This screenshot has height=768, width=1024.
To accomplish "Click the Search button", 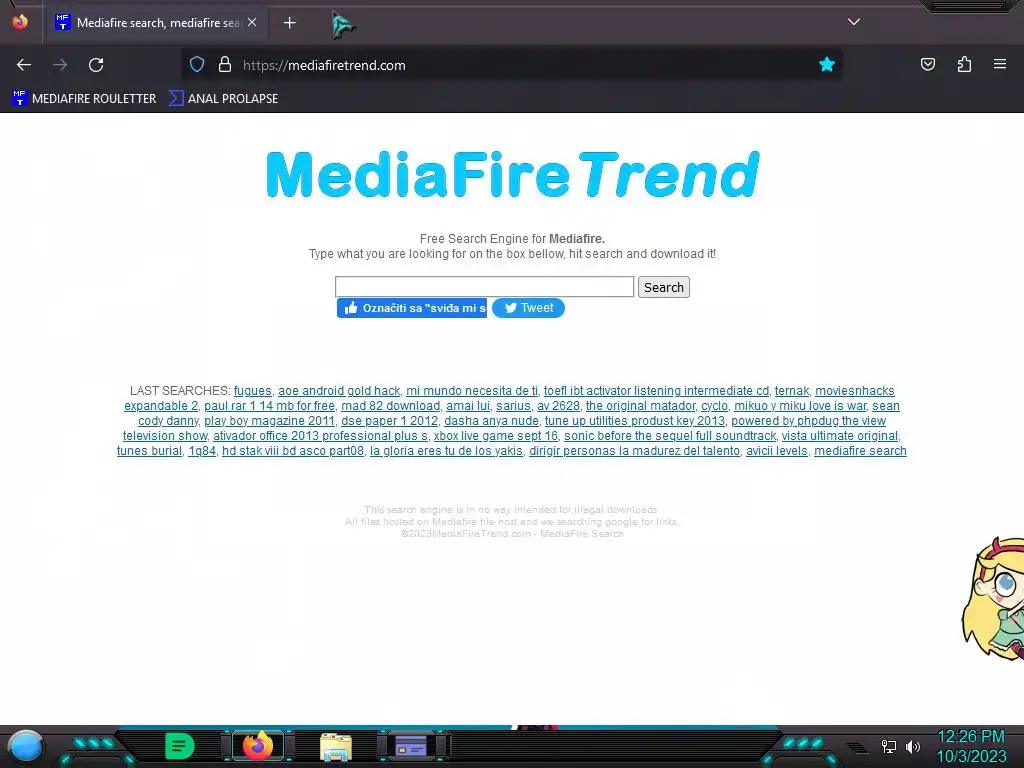I will coord(664,287).
